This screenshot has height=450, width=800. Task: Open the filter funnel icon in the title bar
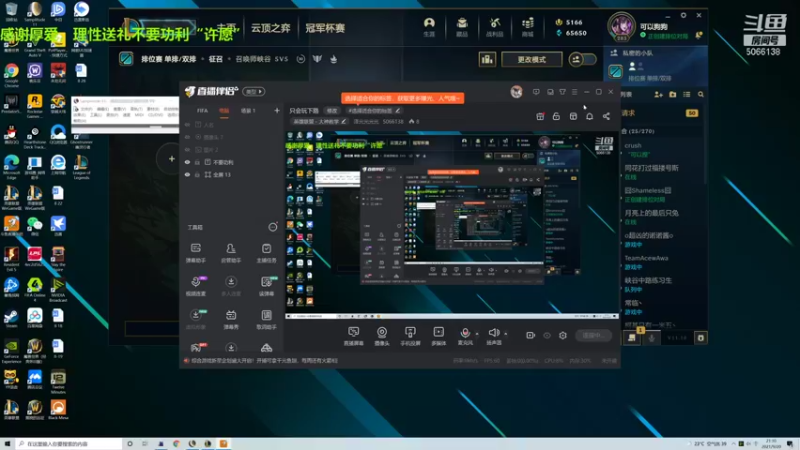tap(562, 92)
